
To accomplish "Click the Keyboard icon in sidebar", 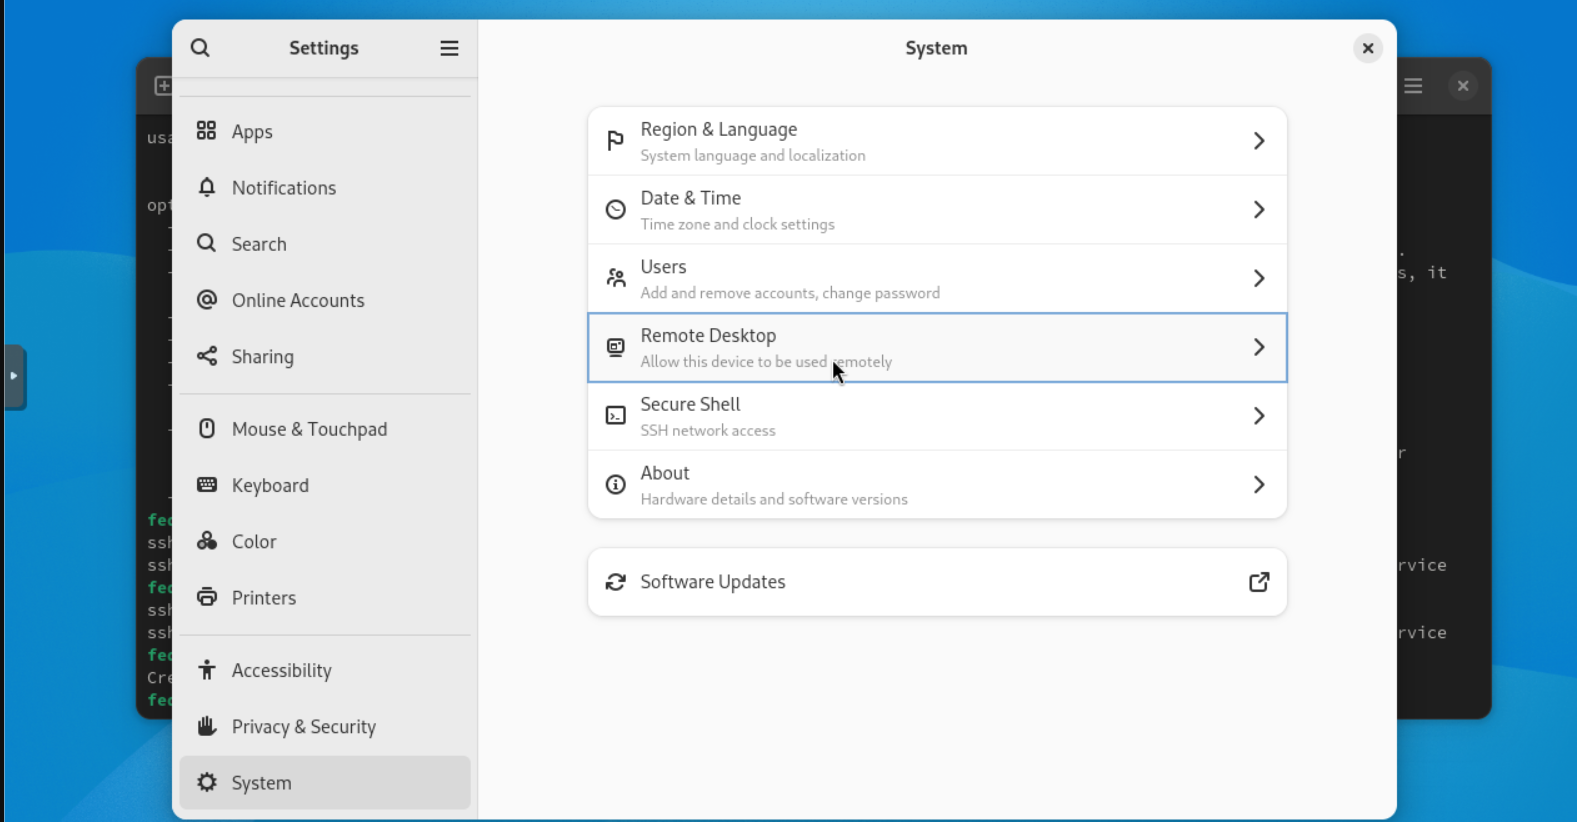I will click(206, 485).
